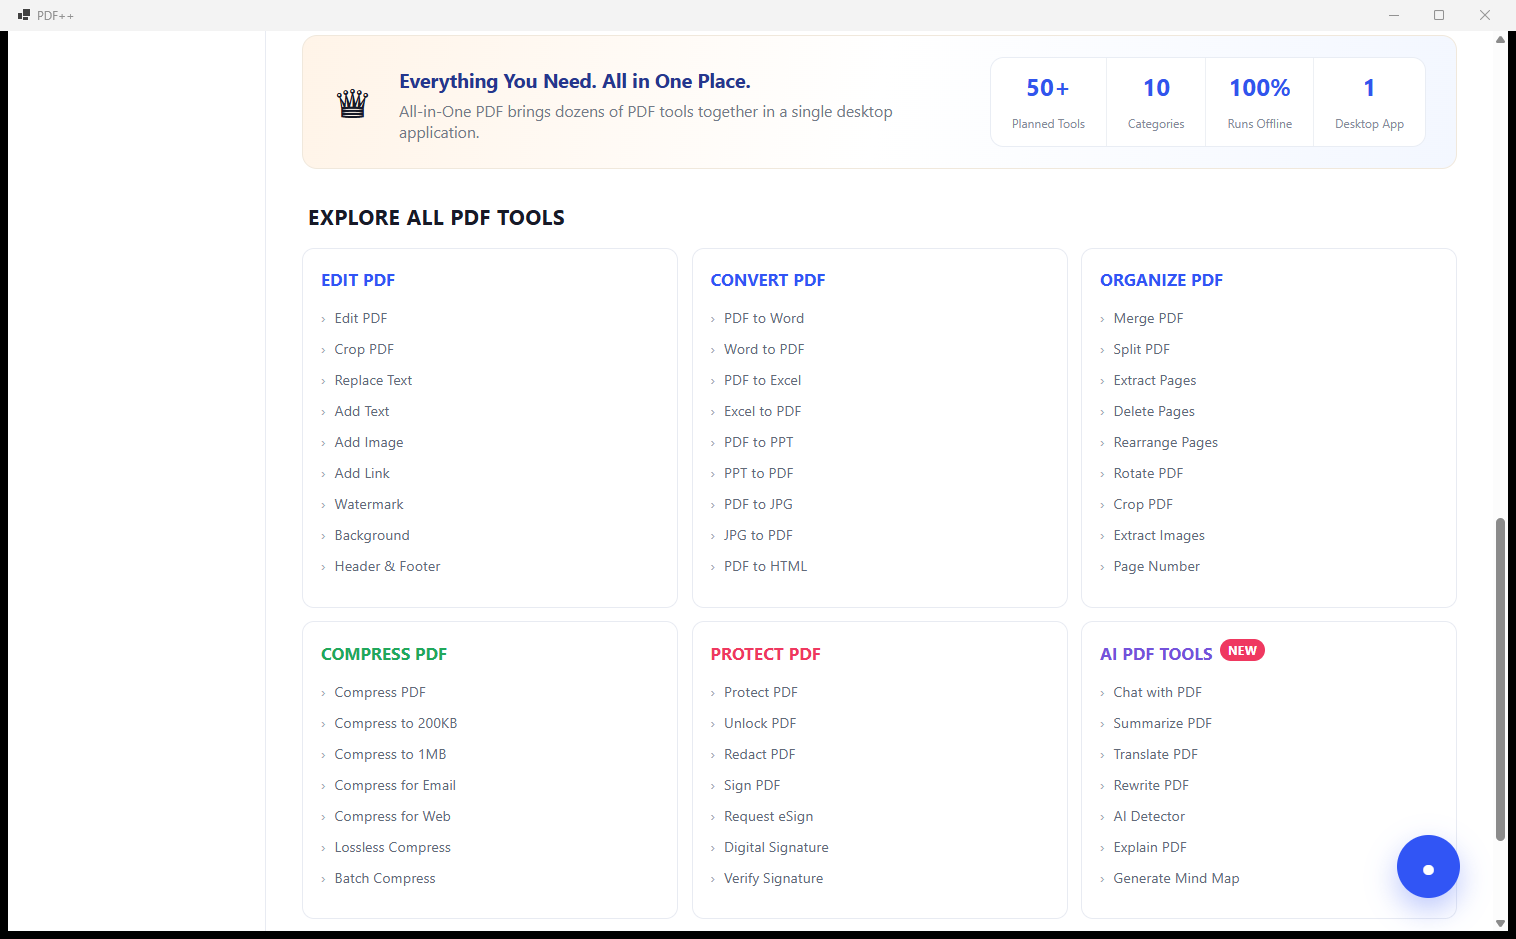Image resolution: width=1516 pixels, height=939 pixels.
Task: Open the Rotate PDF tool
Action: point(1148,473)
